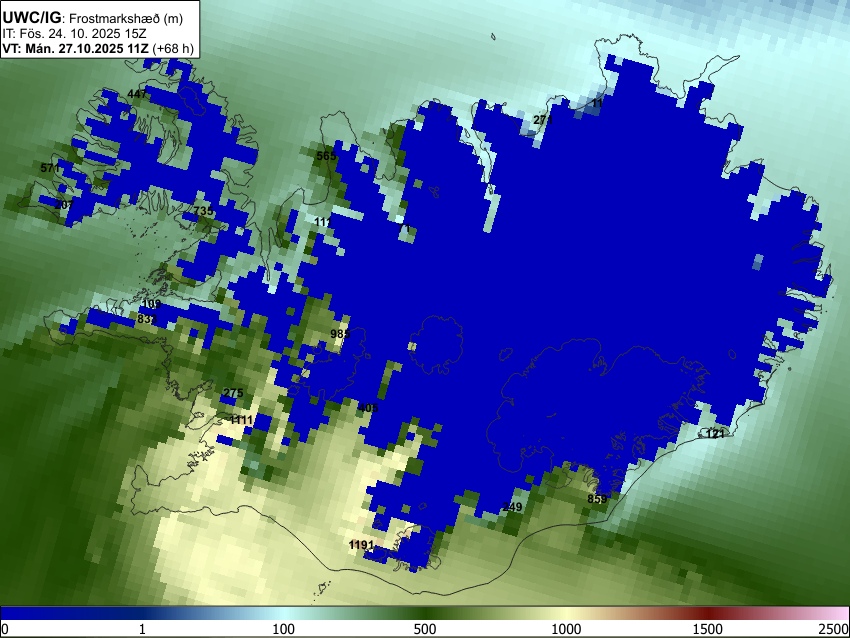Click the map value label "447"
Screen dimensions: 850x638
(x=137, y=94)
